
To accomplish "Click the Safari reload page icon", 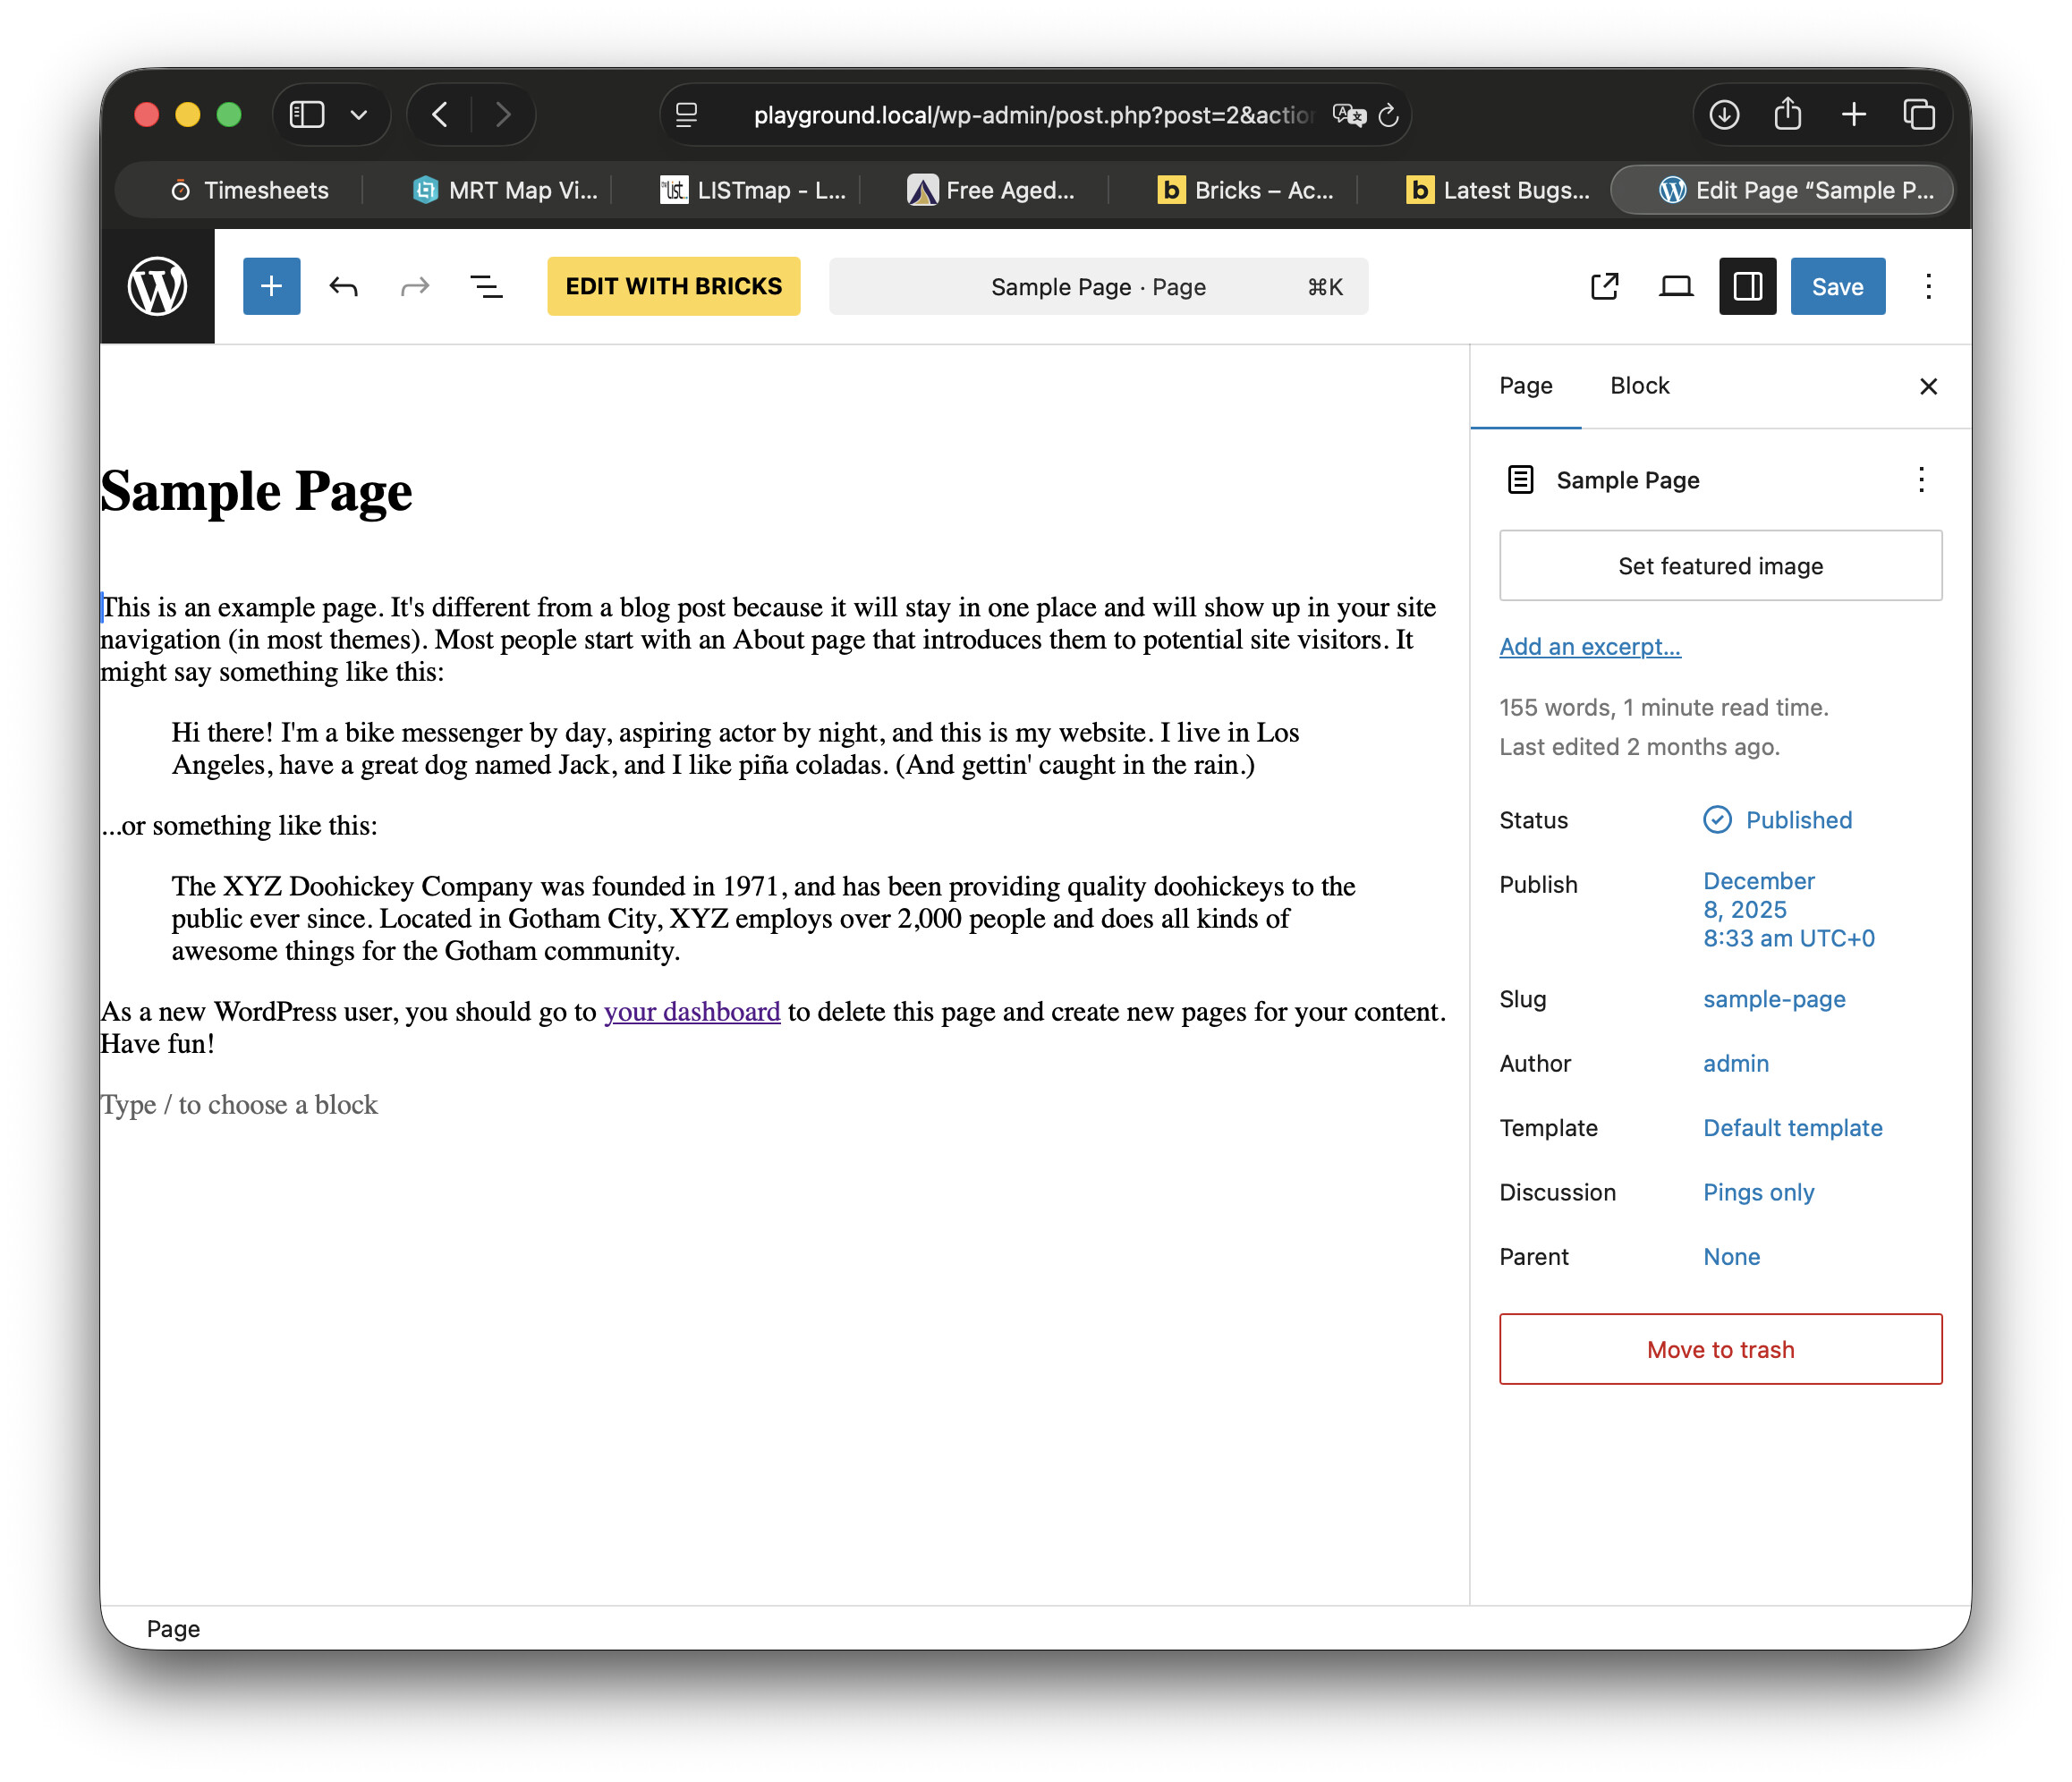I will pyautogui.click(x=1388, y=116).
